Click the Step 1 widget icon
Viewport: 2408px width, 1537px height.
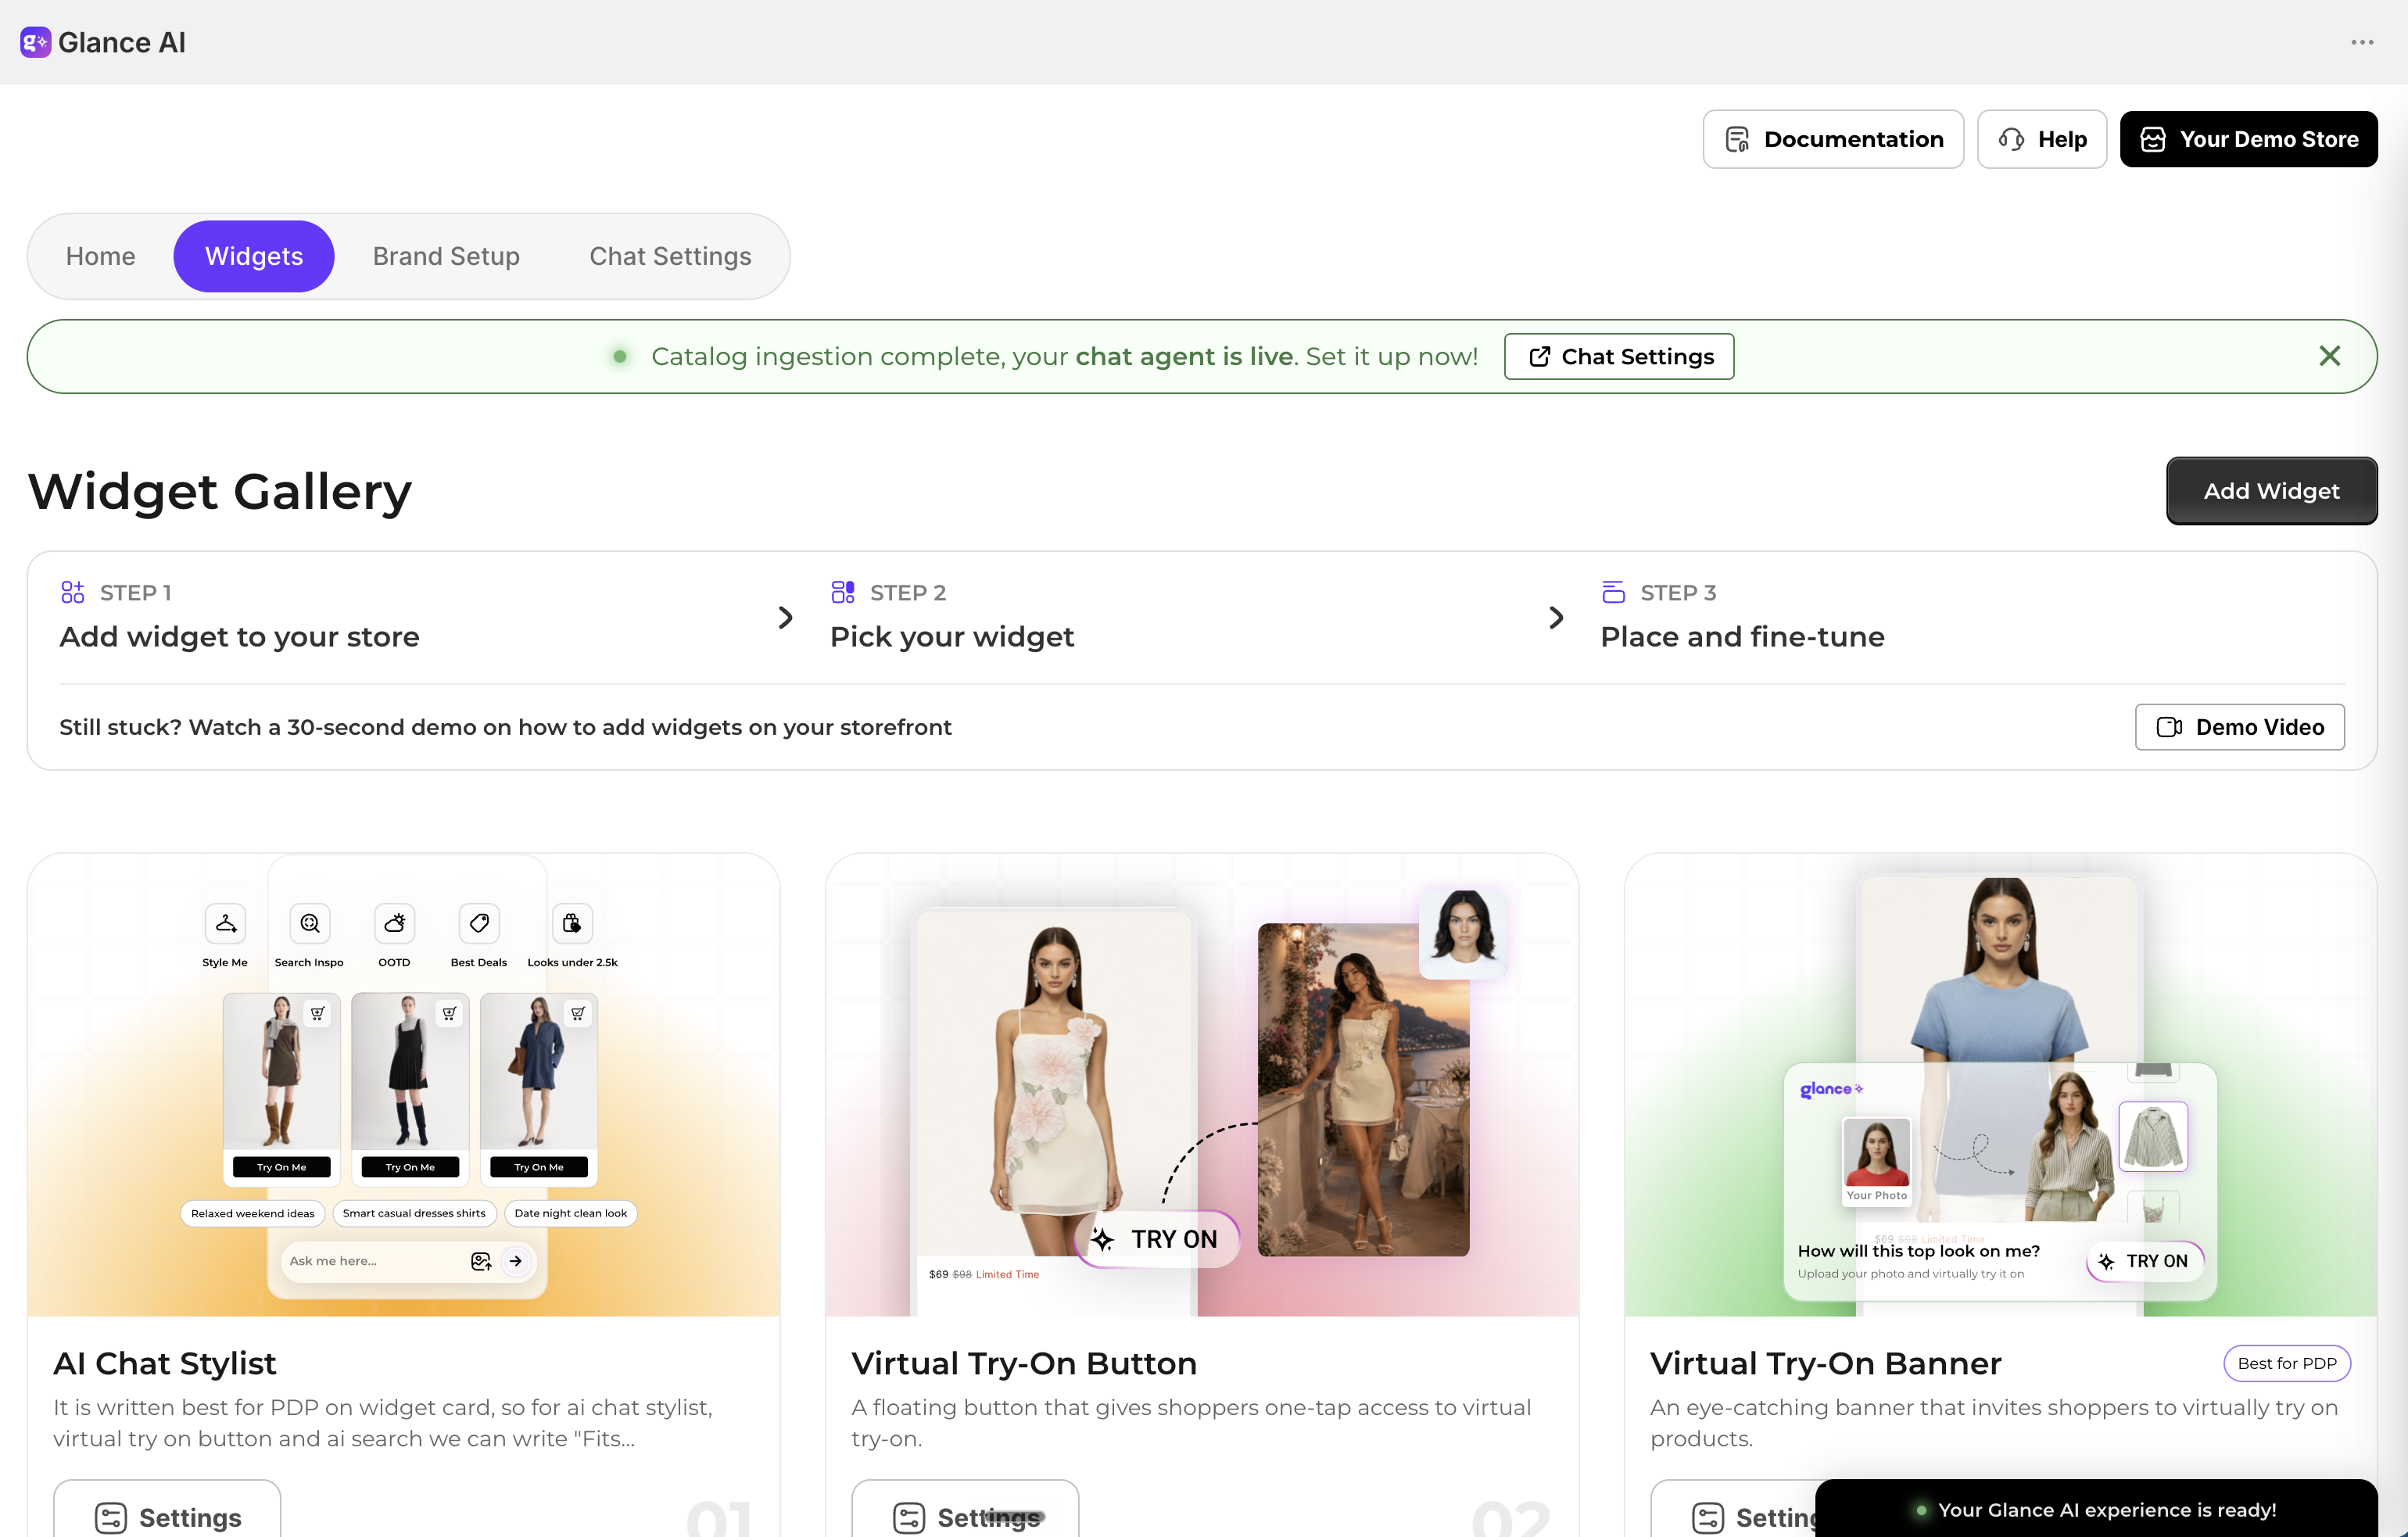(x=73, y=592)
